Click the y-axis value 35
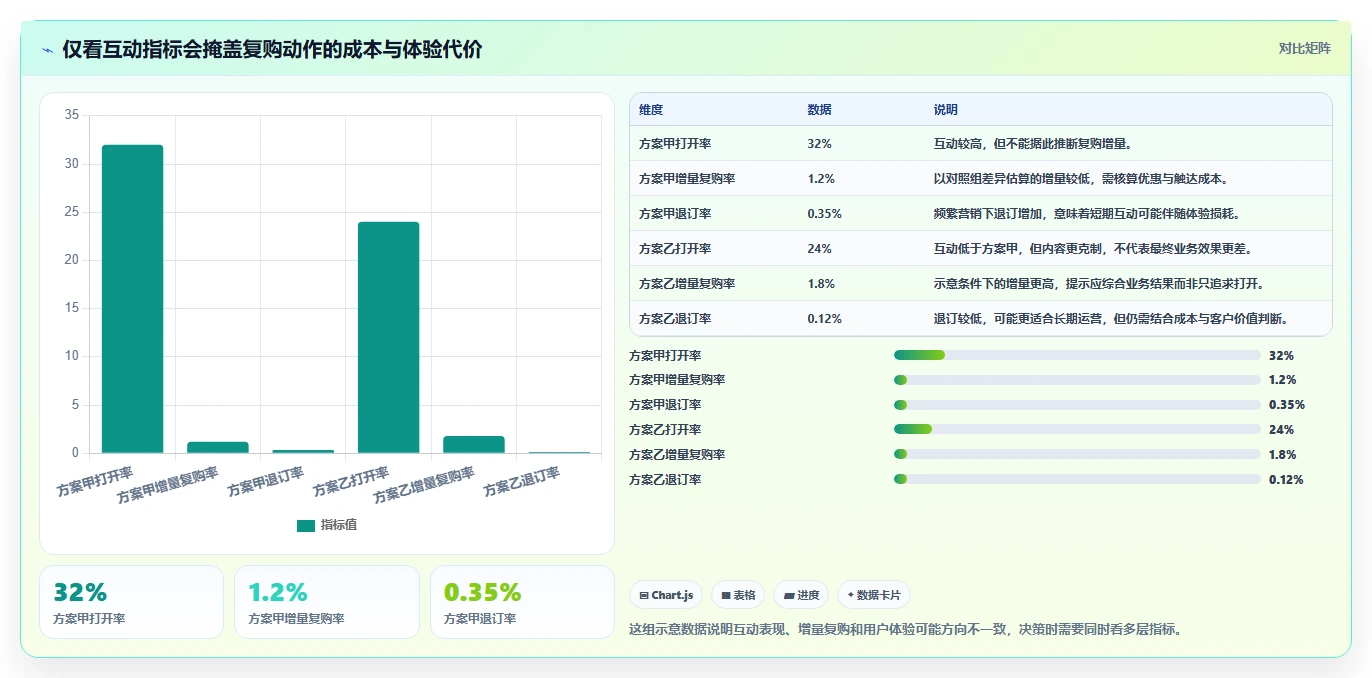Screen dimensions: 1372x678 click(x=71, y=115)
